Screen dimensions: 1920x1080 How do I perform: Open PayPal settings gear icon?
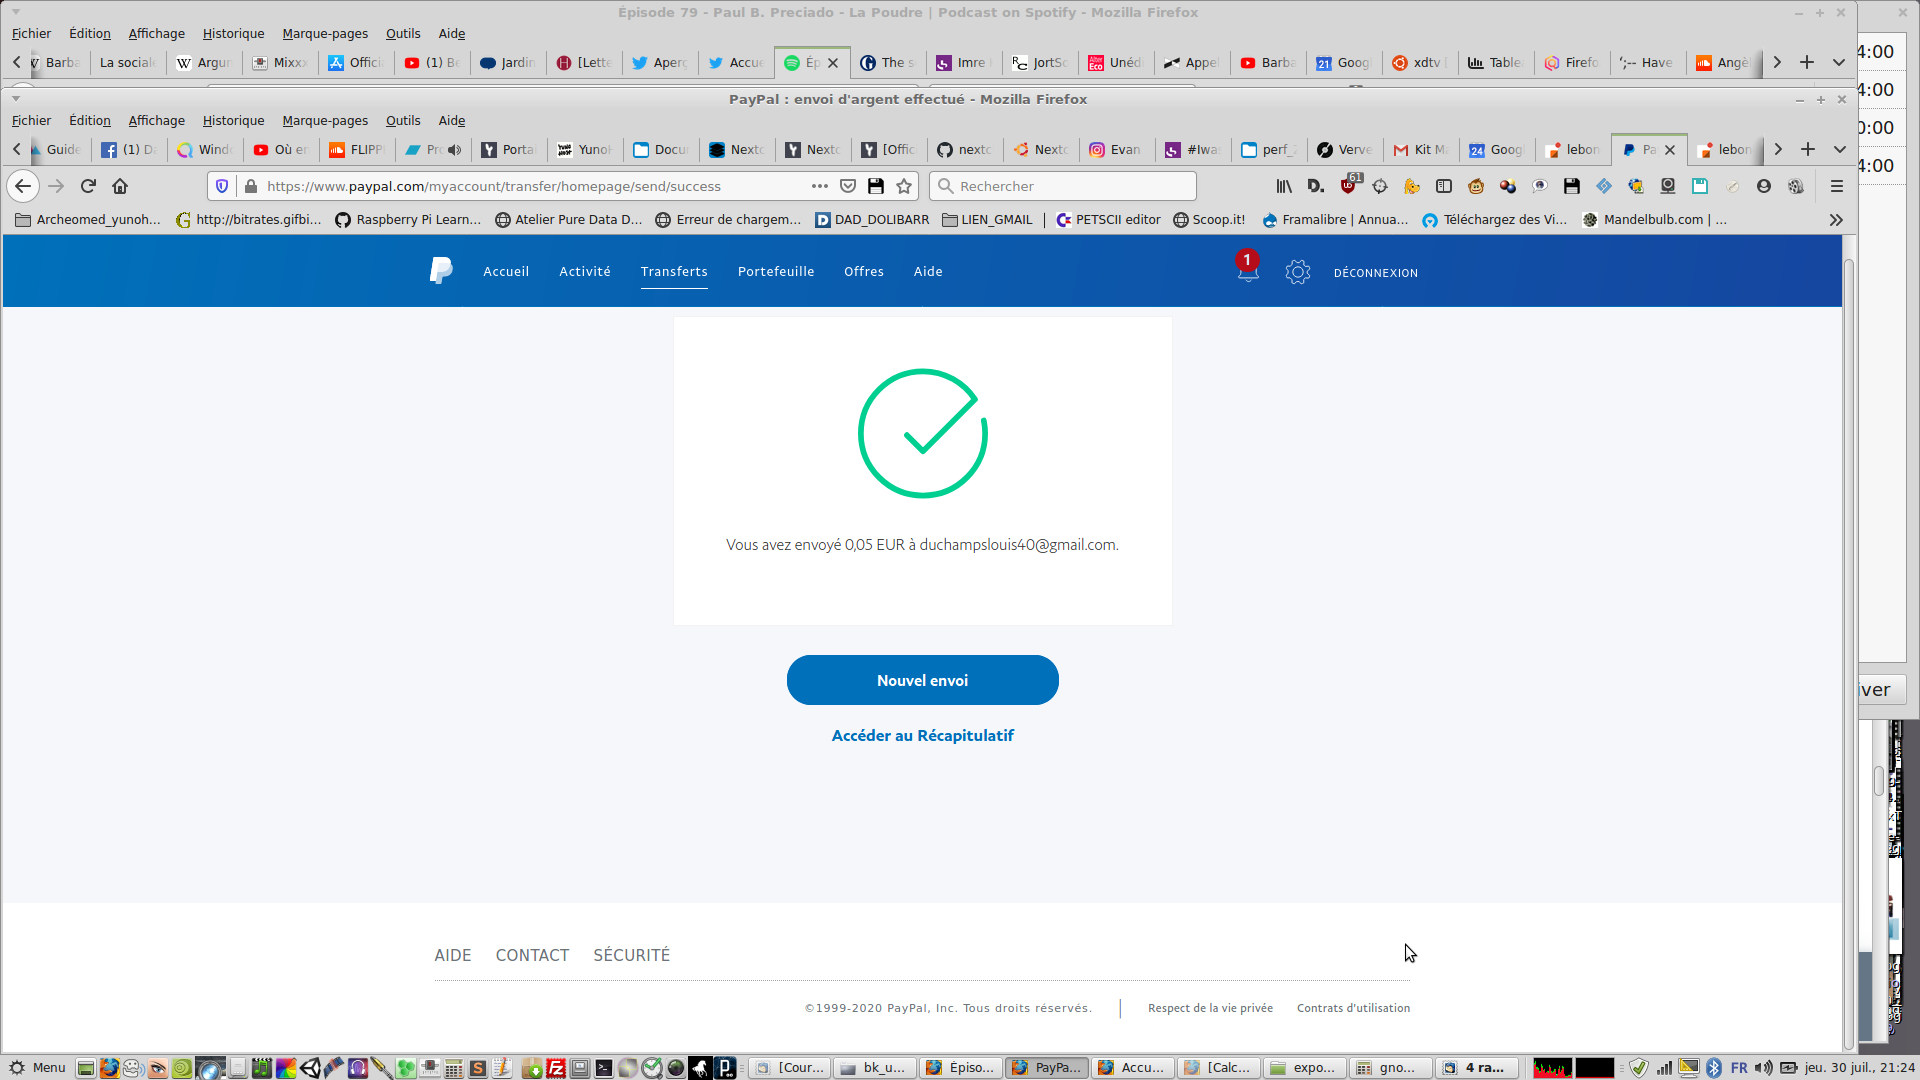[x=1297, y=272]
